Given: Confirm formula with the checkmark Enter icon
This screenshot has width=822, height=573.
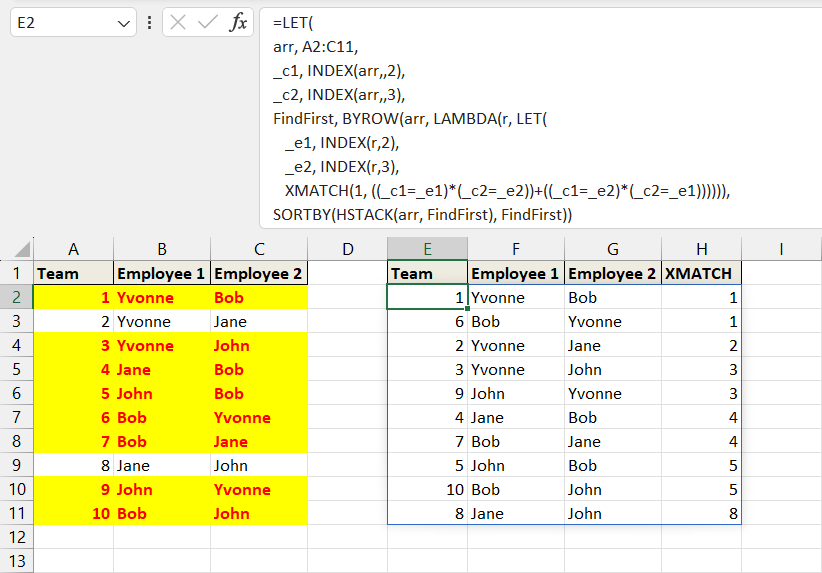Looking at the screenshot, I should (x=208, y=23).
